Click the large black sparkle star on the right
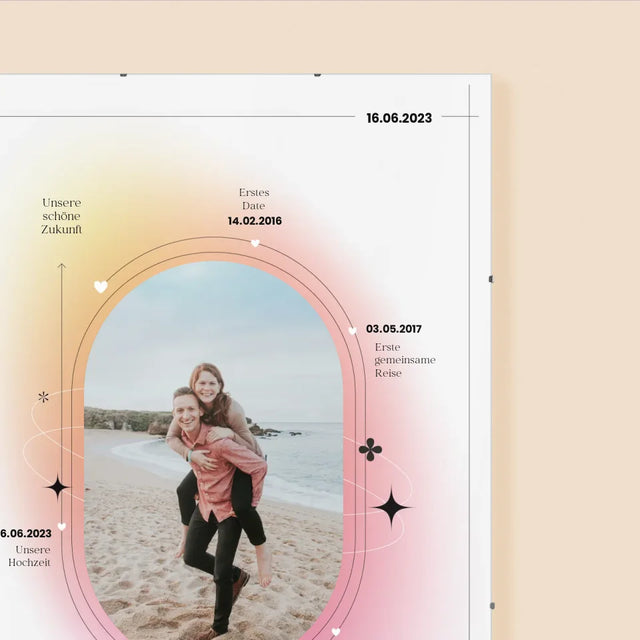 click(391, 507)
